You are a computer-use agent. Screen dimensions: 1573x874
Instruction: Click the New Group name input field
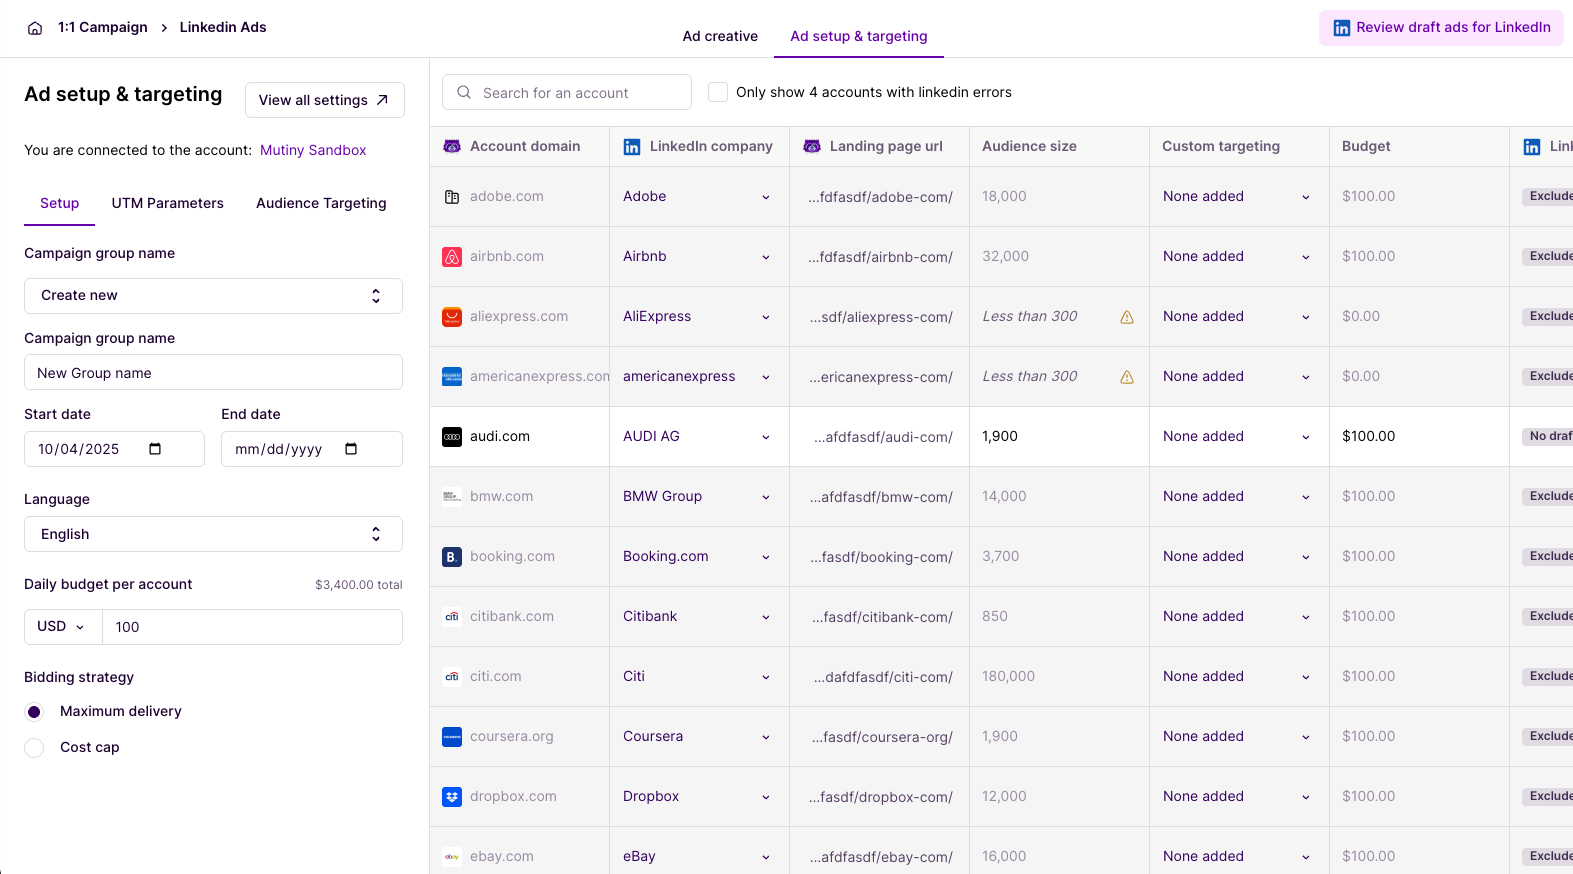pyautogui.click(x=213, y=372)
